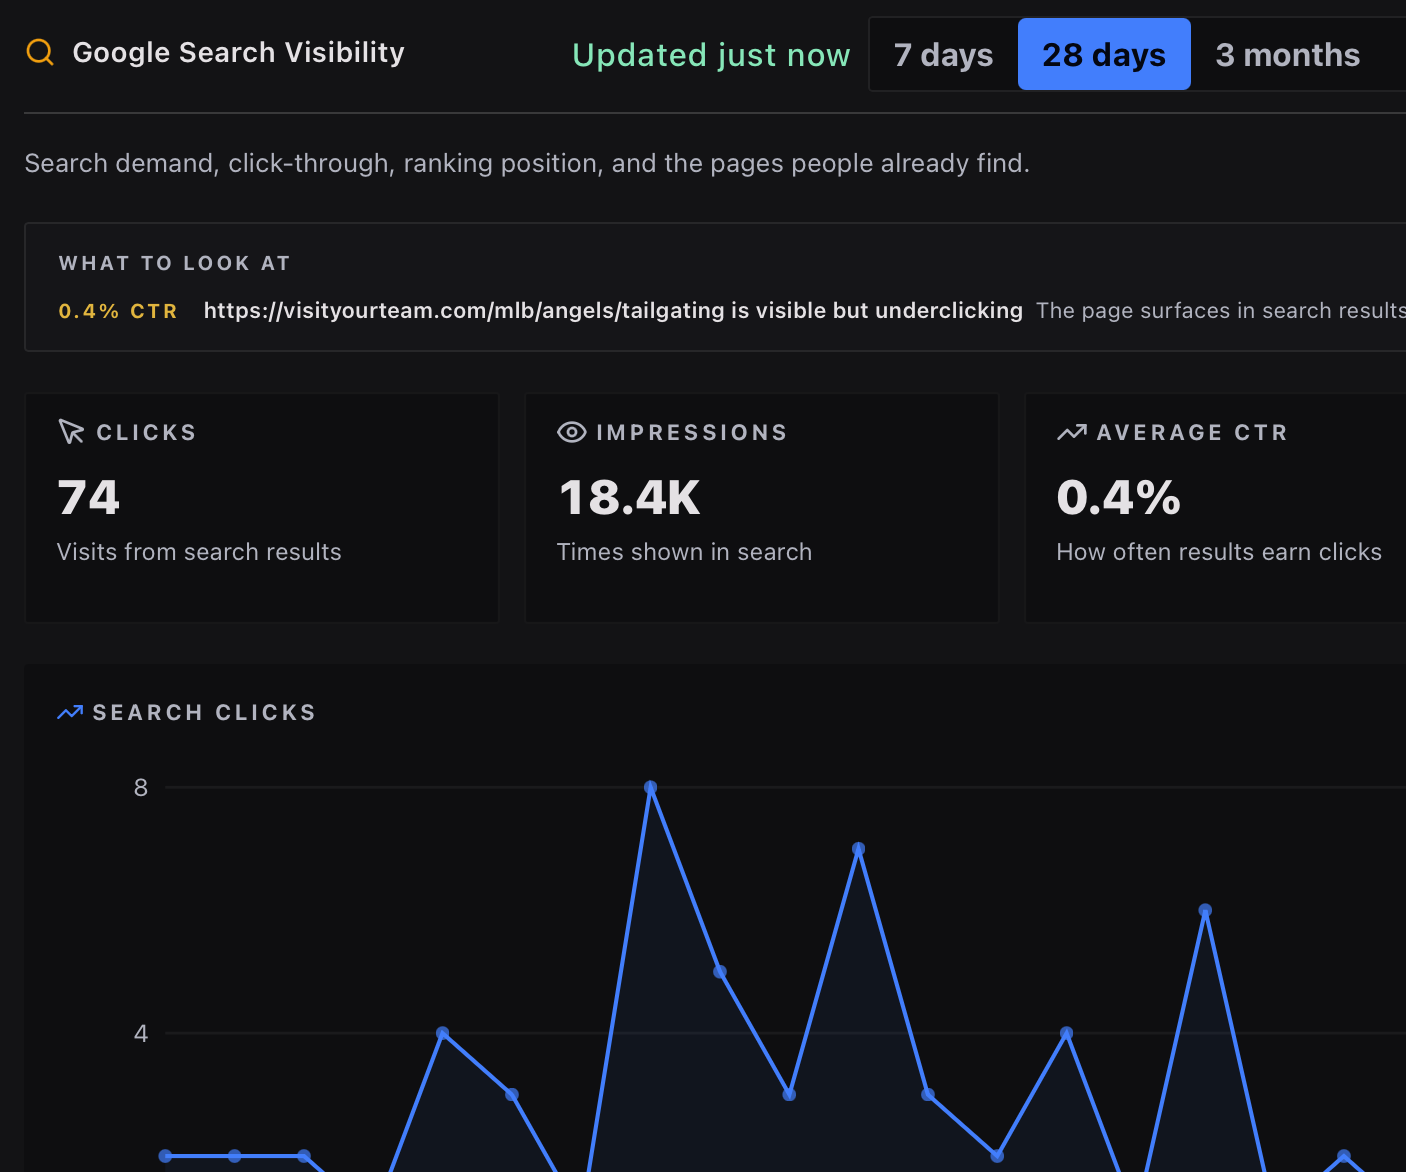1406x1172 pixels.
Task: Click the page description about search demand
Action: (527, 163)
